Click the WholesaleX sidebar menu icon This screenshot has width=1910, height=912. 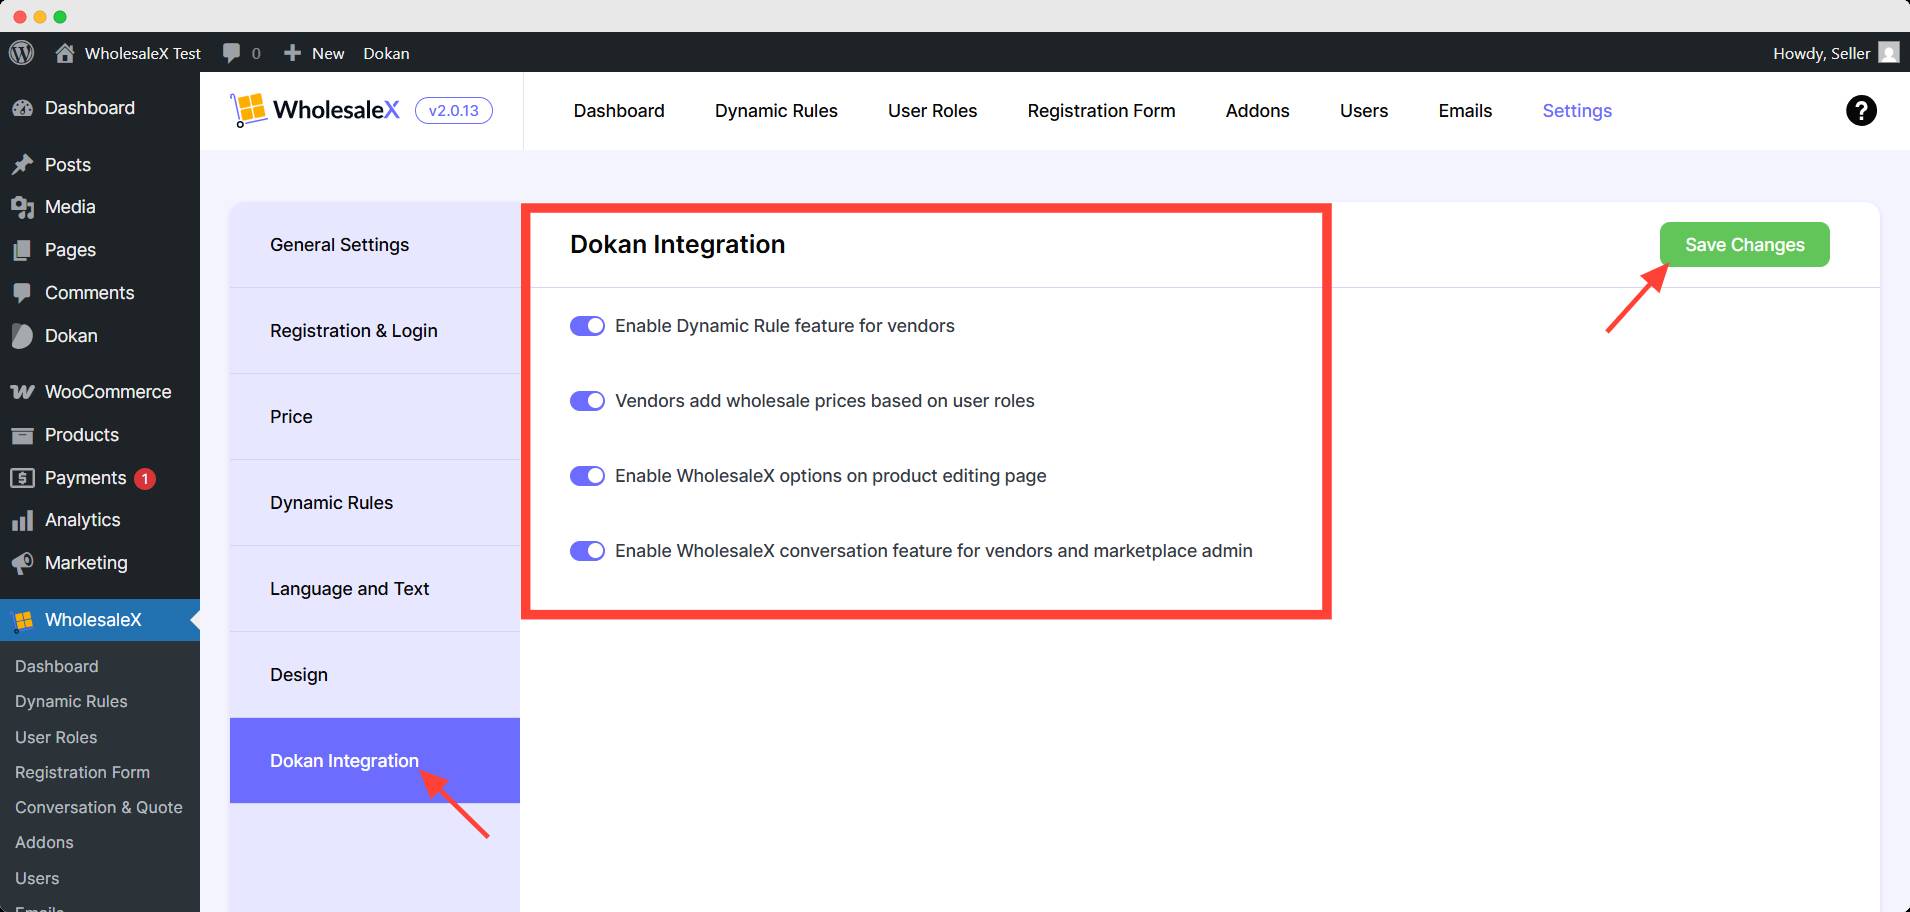click(x=23, y=620)
